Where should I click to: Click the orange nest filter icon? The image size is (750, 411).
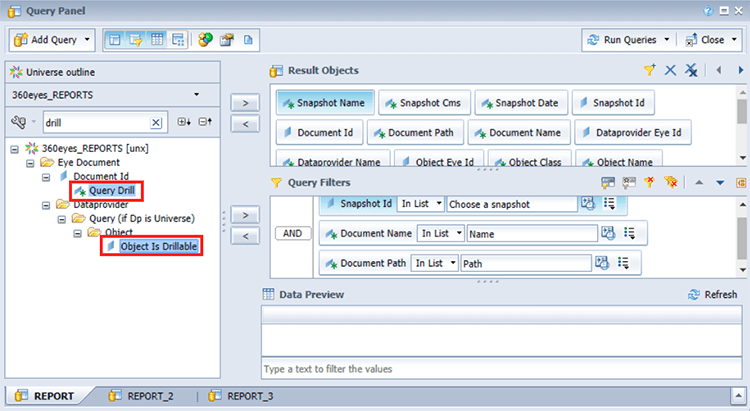pyautogui.click(x=740, y=183)
